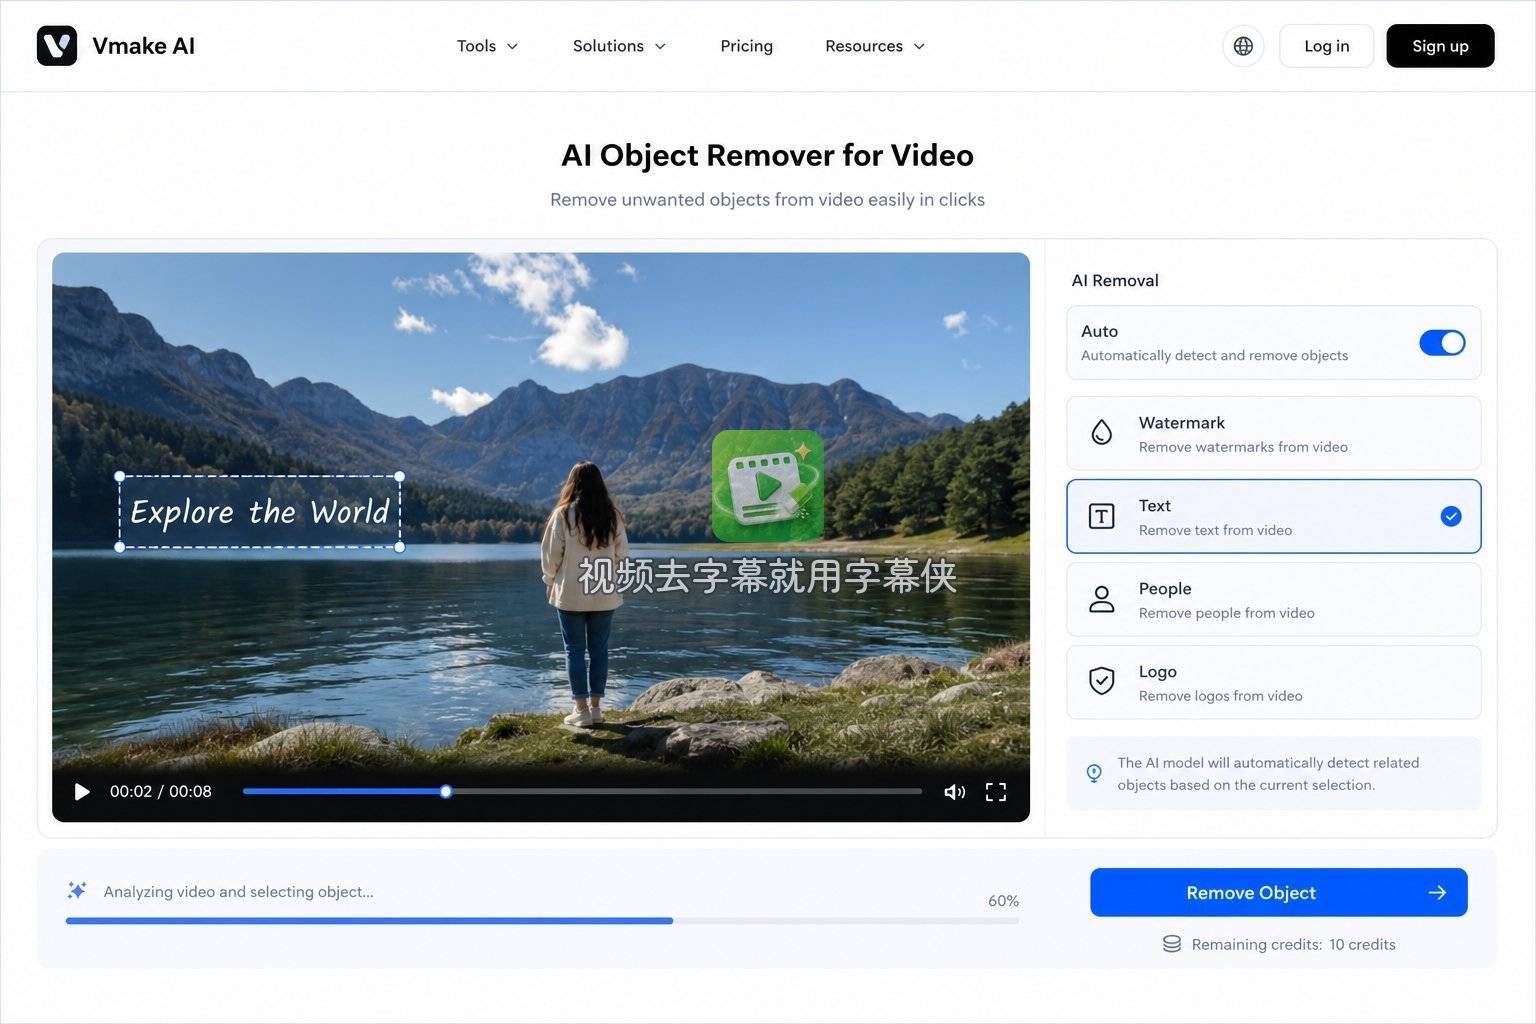The image size is (1536, 1024).
Task: Enter fullscreen video mode
Action: coord(996,792)
